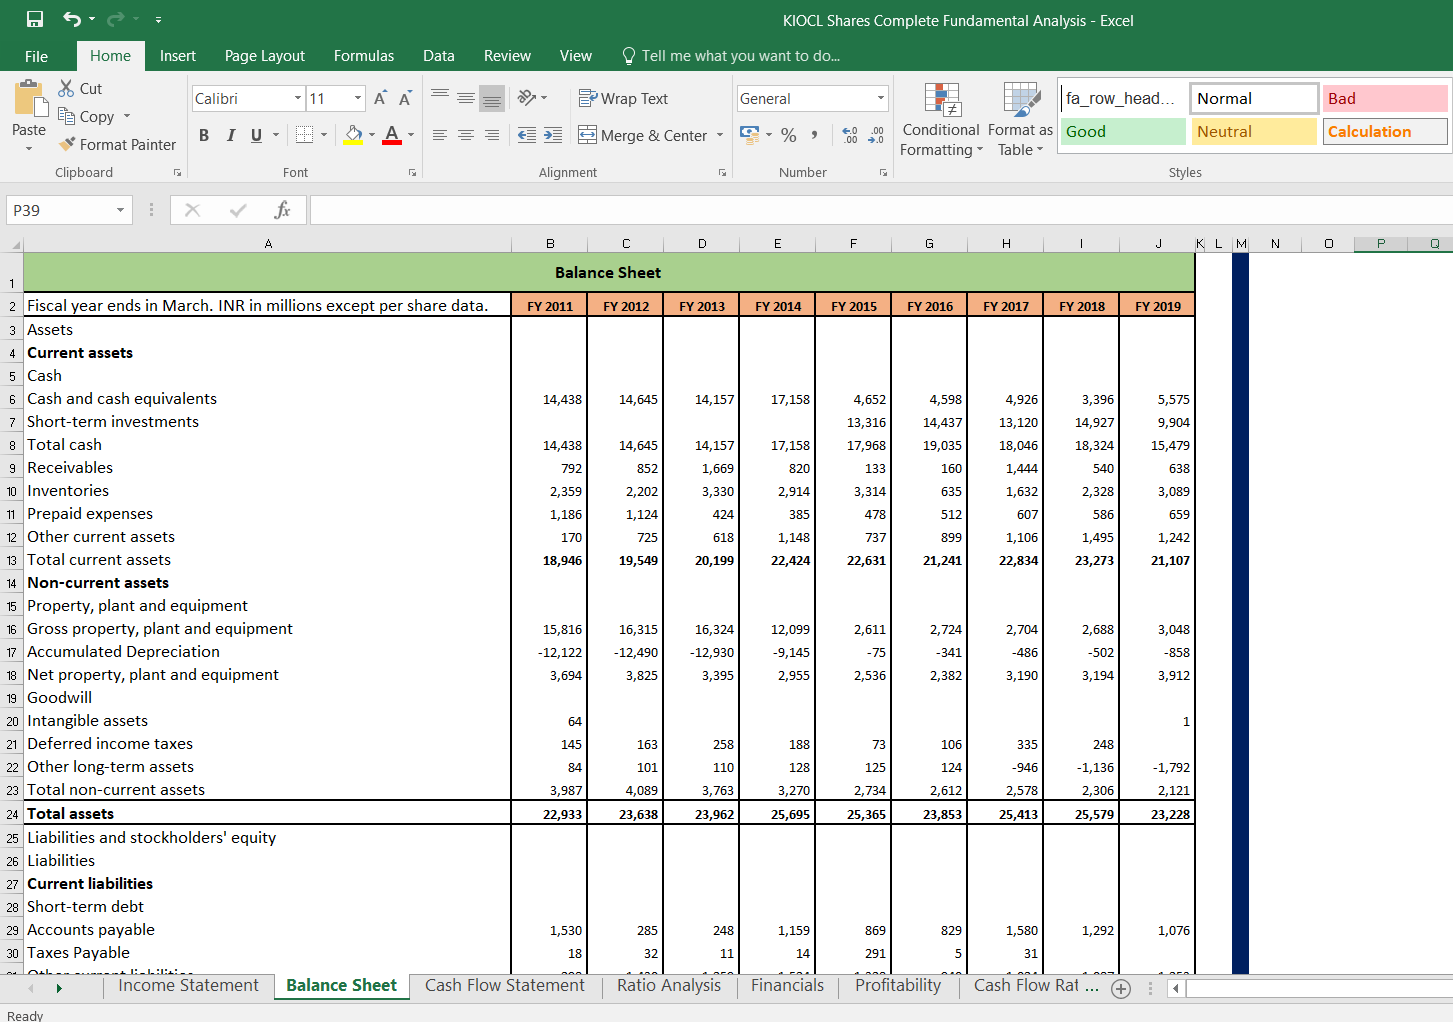Fill the cell using the paint bucket

[x=353, y=135]
